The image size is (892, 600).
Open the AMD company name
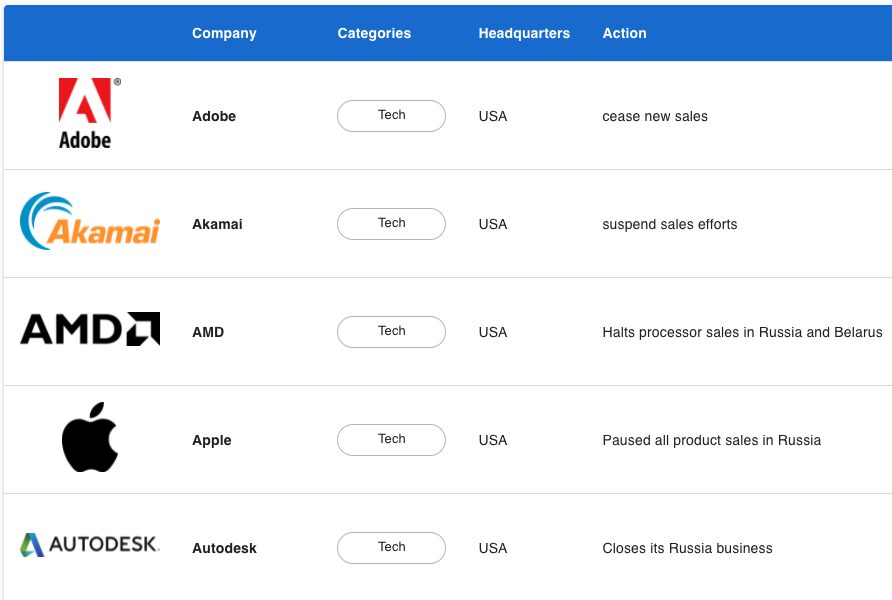[x=208, y=332]
